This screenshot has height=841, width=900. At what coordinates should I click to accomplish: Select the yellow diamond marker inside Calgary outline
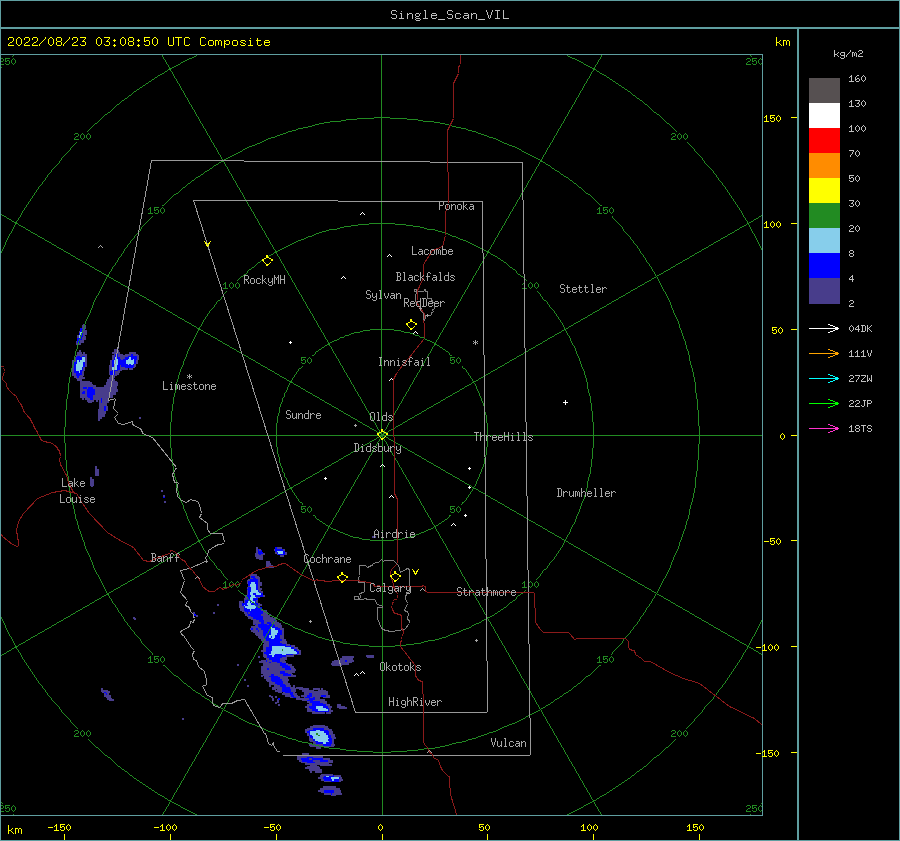[x=395, y=576]
